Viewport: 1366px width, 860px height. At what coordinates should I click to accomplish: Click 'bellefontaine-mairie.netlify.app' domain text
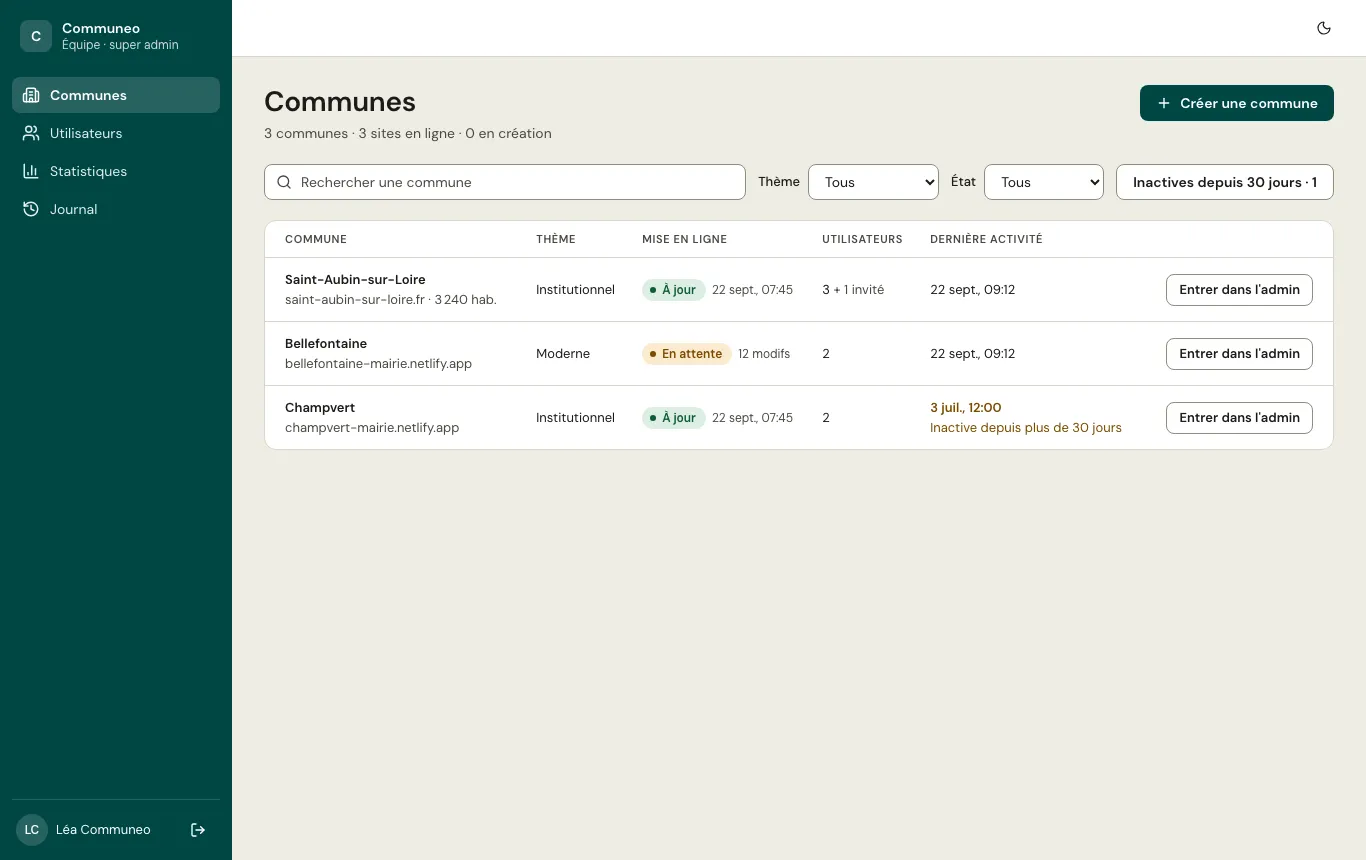tap(378, 364)
